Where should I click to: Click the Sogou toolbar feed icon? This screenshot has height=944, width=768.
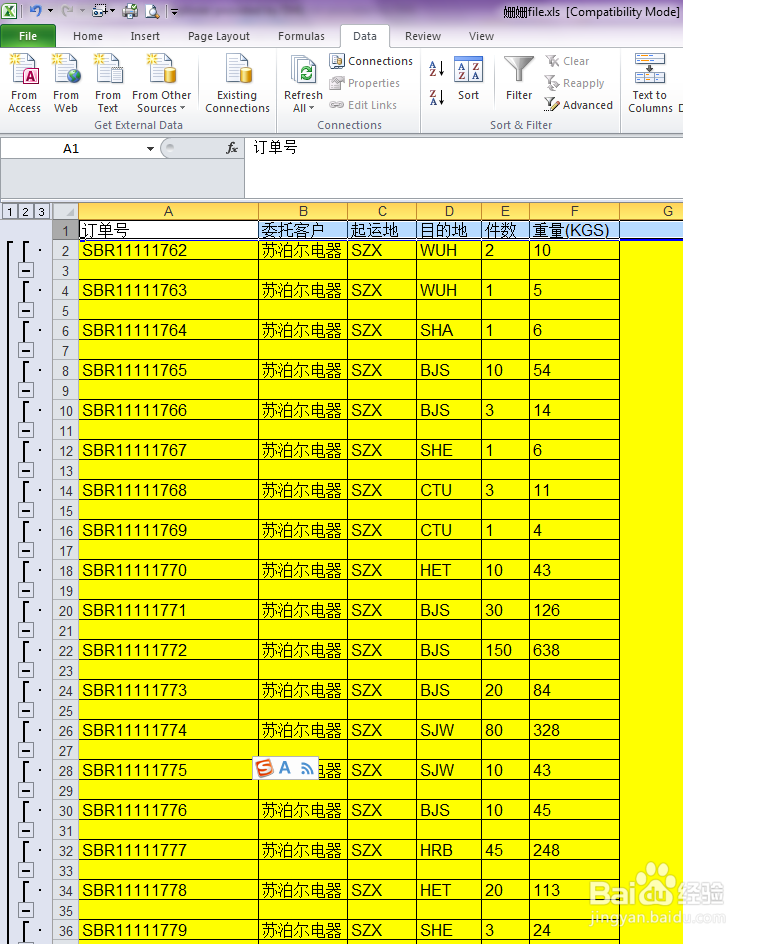click(x=306, y=768)
